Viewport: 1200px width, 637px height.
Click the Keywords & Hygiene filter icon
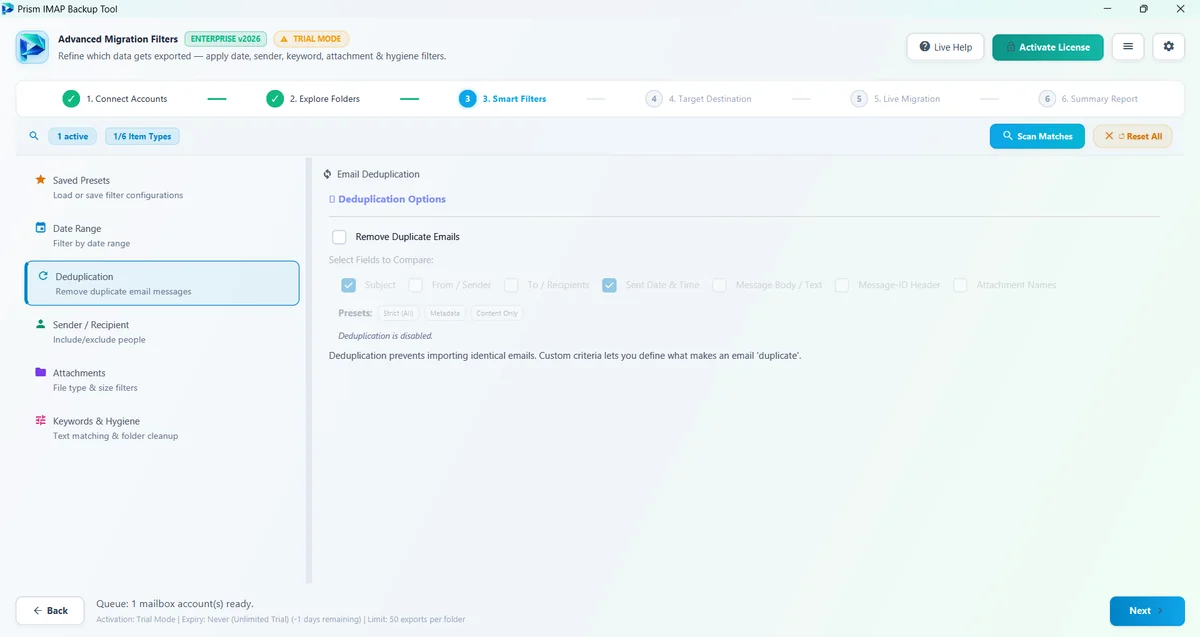pyautogui.click(x=40, y=420)
